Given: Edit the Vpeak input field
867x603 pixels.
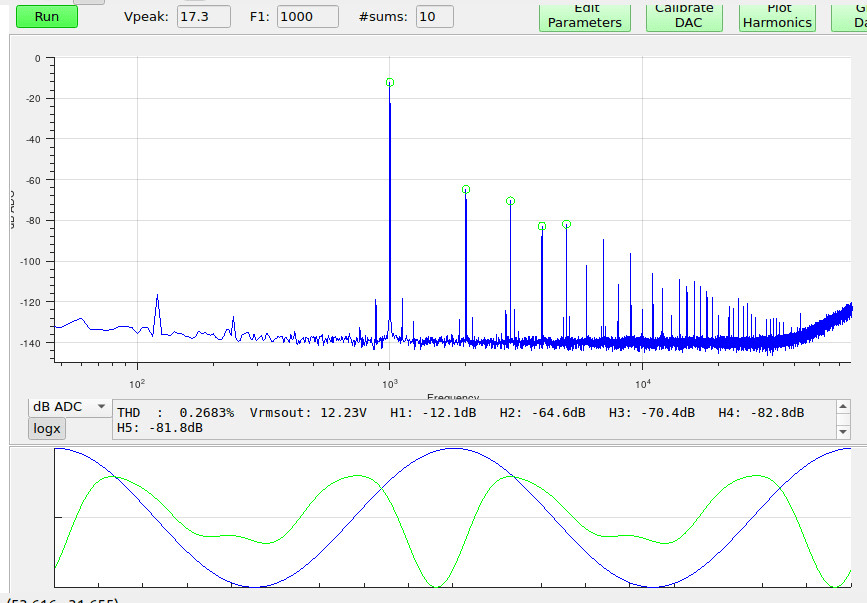Looking at the screenshot, I should (x=203, y=17).
